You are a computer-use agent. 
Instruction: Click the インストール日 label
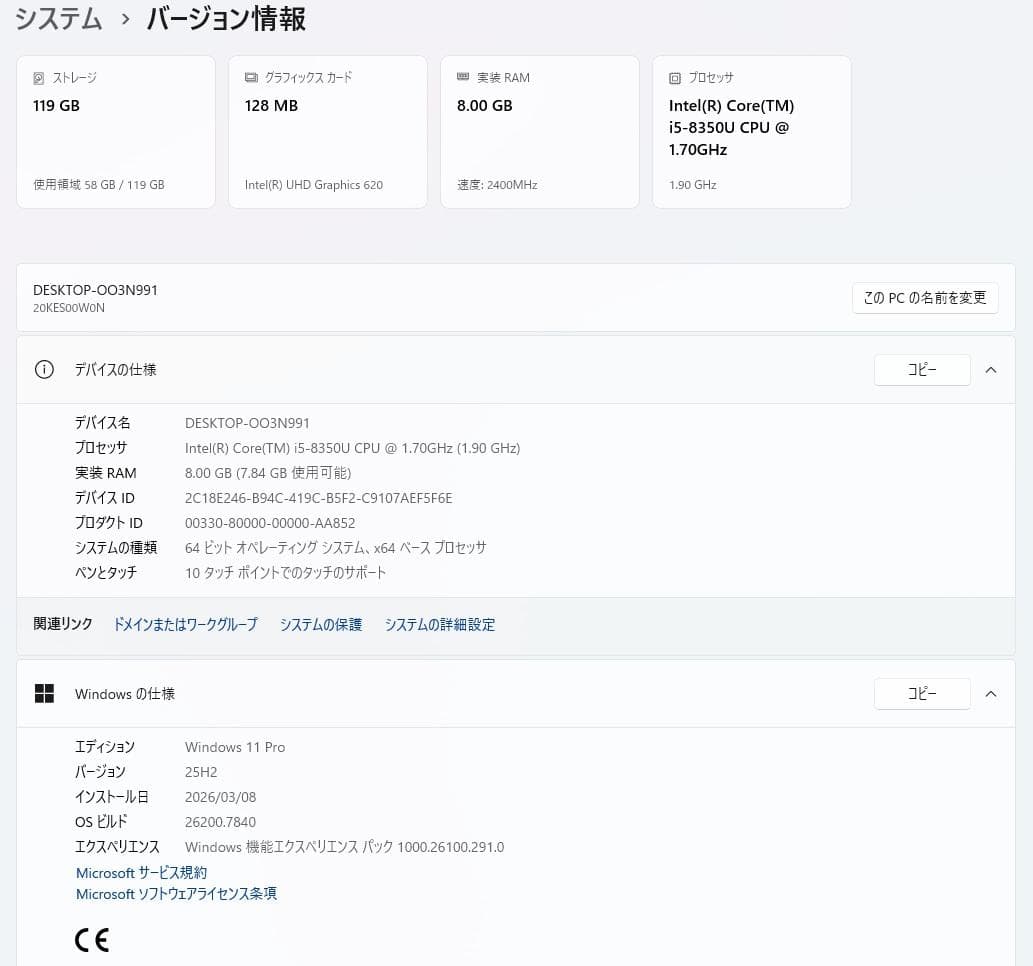(x=111, y=797)
